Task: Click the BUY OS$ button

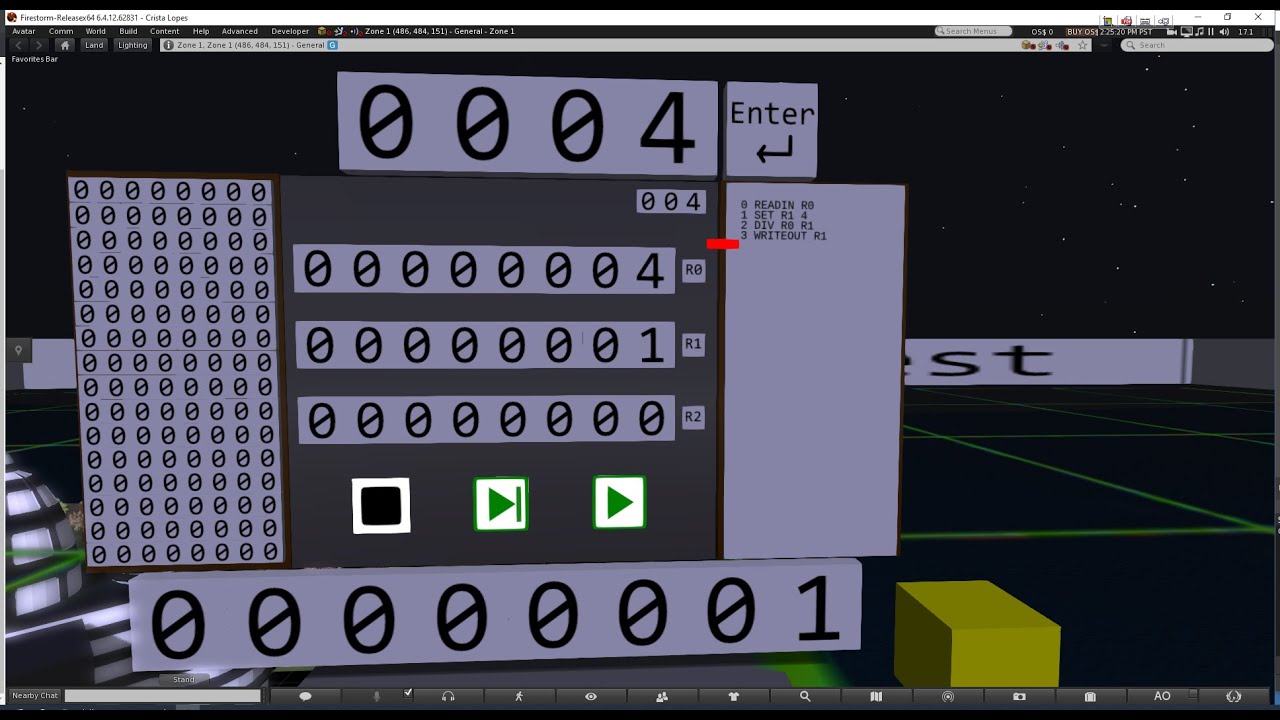Action: pos(1083,31)
